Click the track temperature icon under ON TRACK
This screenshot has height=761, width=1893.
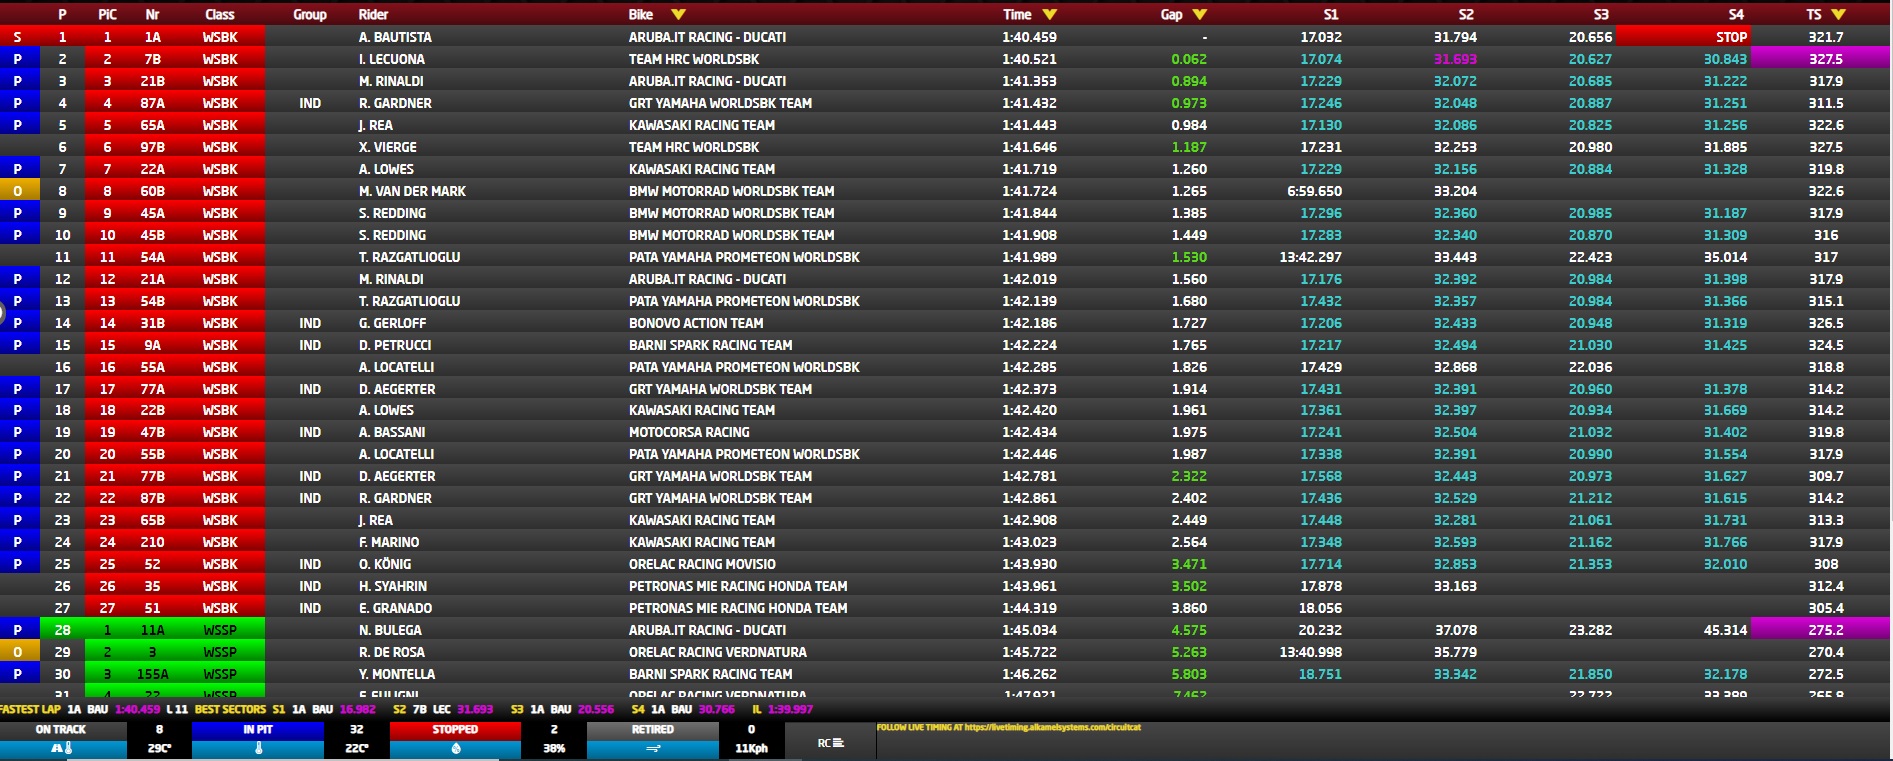(62, 748)
